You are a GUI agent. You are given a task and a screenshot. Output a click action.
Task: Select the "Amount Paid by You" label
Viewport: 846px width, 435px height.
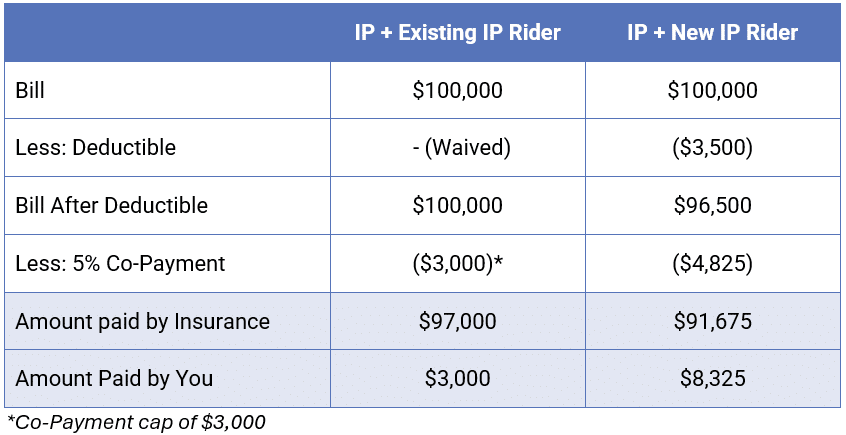[114, 379]
